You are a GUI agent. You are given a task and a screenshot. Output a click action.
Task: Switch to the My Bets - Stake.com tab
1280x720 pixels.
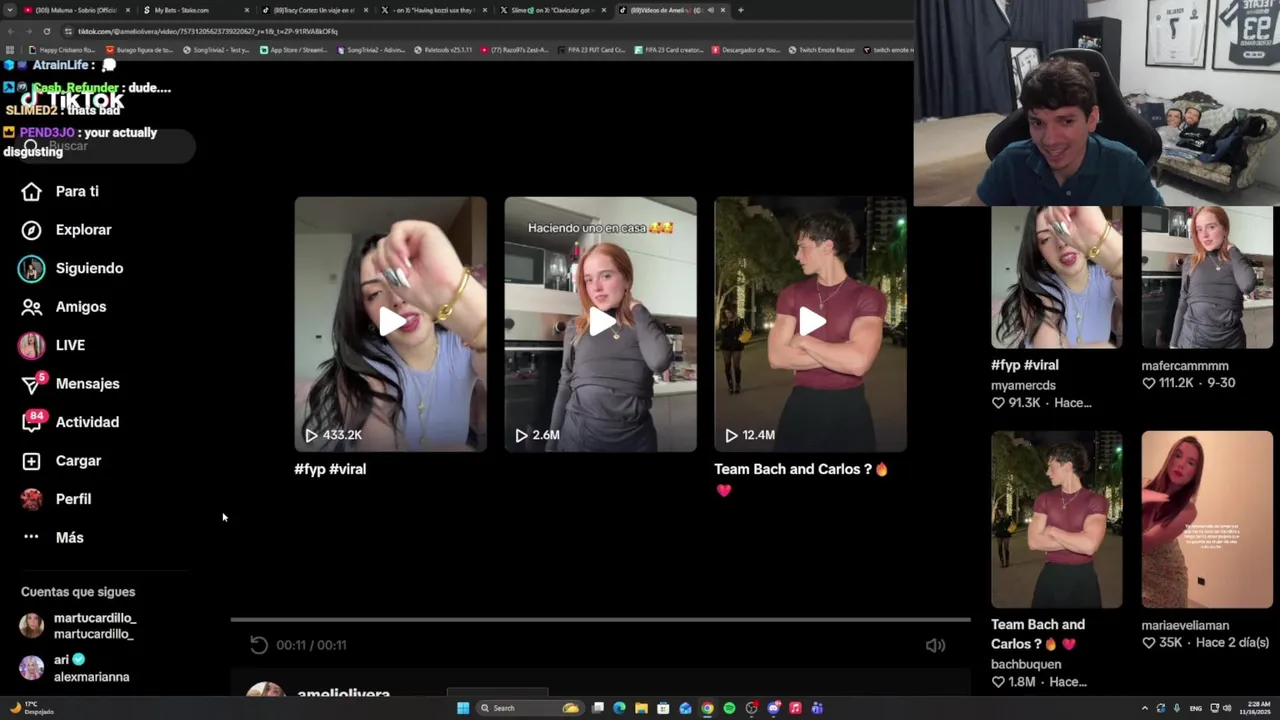(x=195, y=10)
